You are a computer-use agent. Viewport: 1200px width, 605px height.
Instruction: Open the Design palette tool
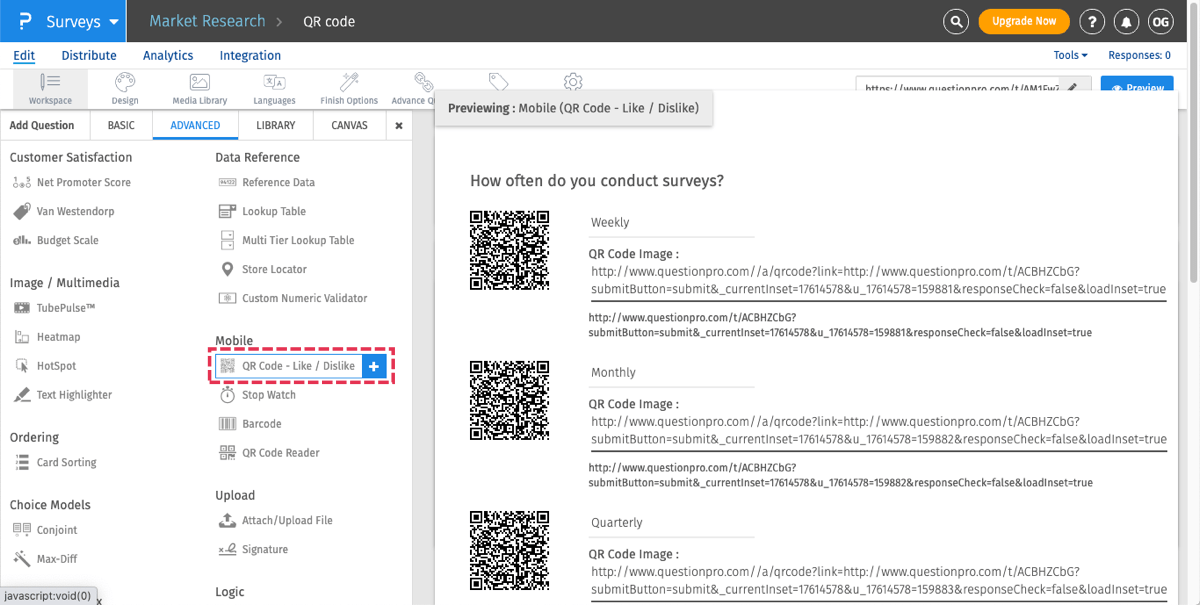click(x=125, y=88)
